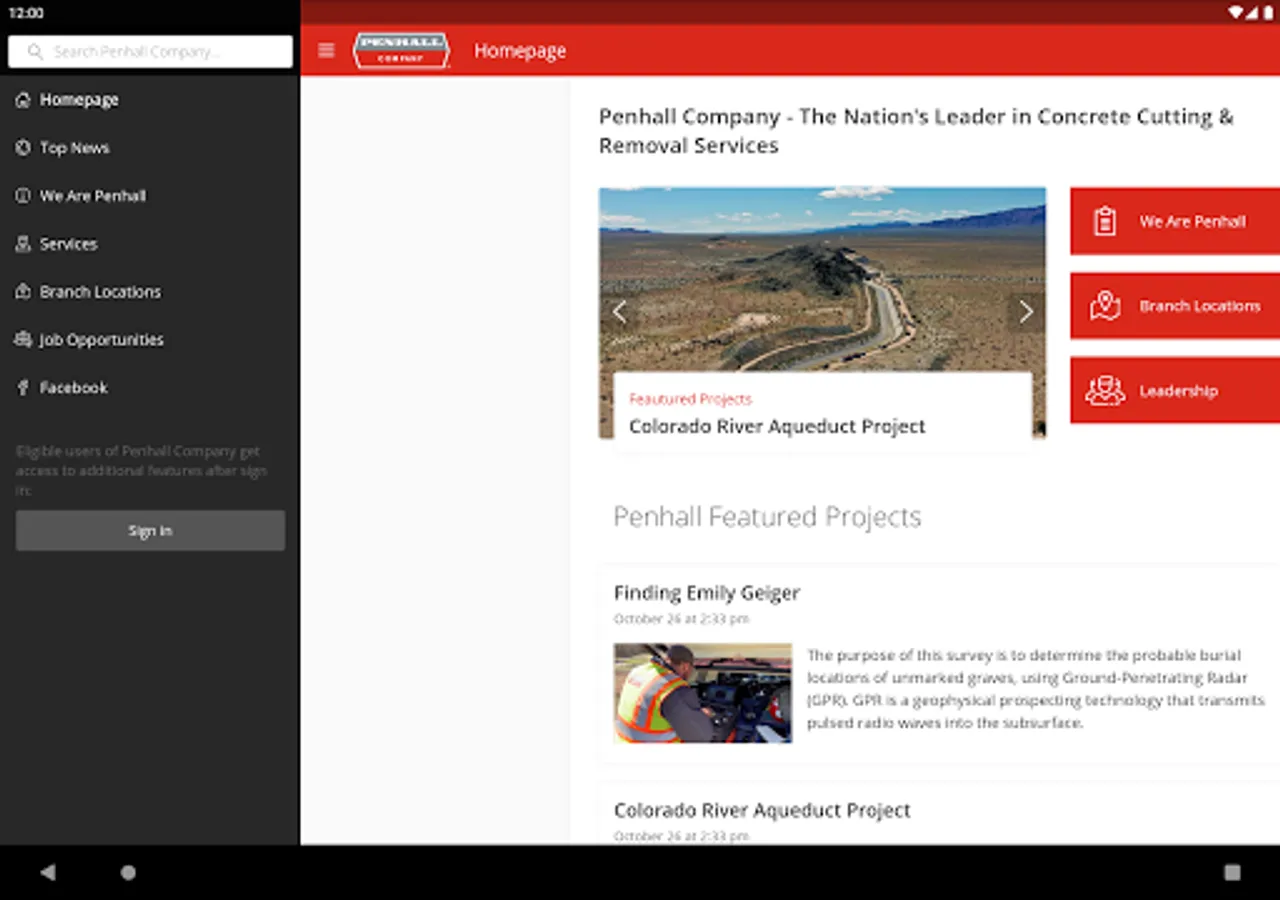Show previous carousel slide

(x=620, y=312)
